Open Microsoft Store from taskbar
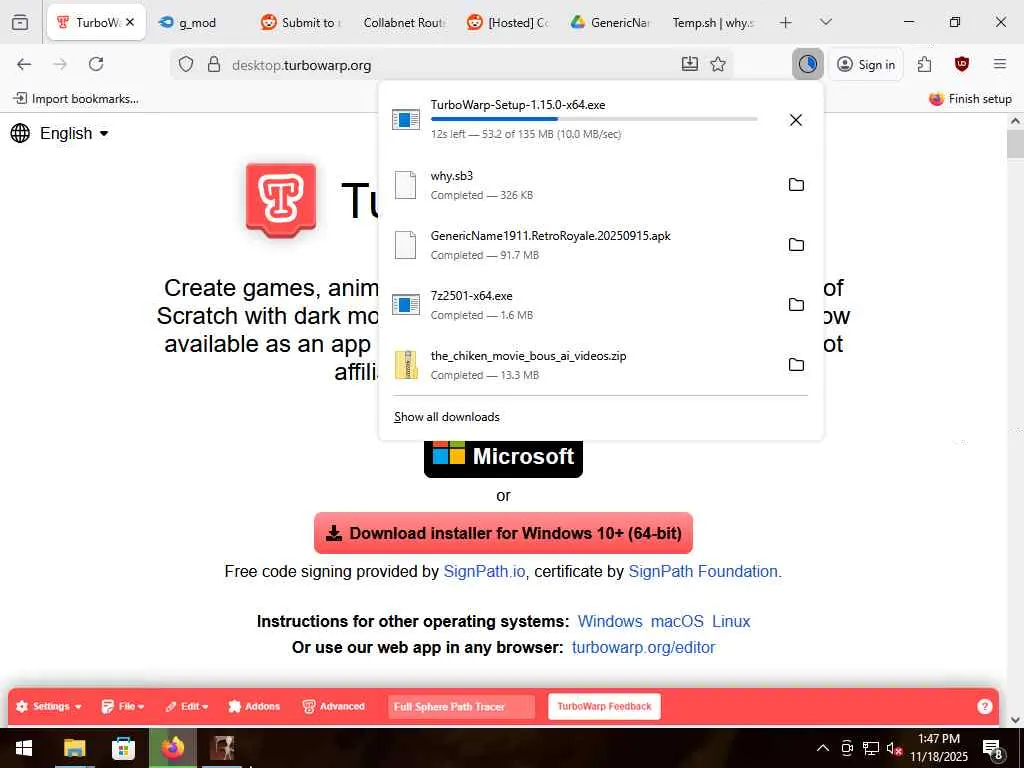 click(x=123, y=748)
